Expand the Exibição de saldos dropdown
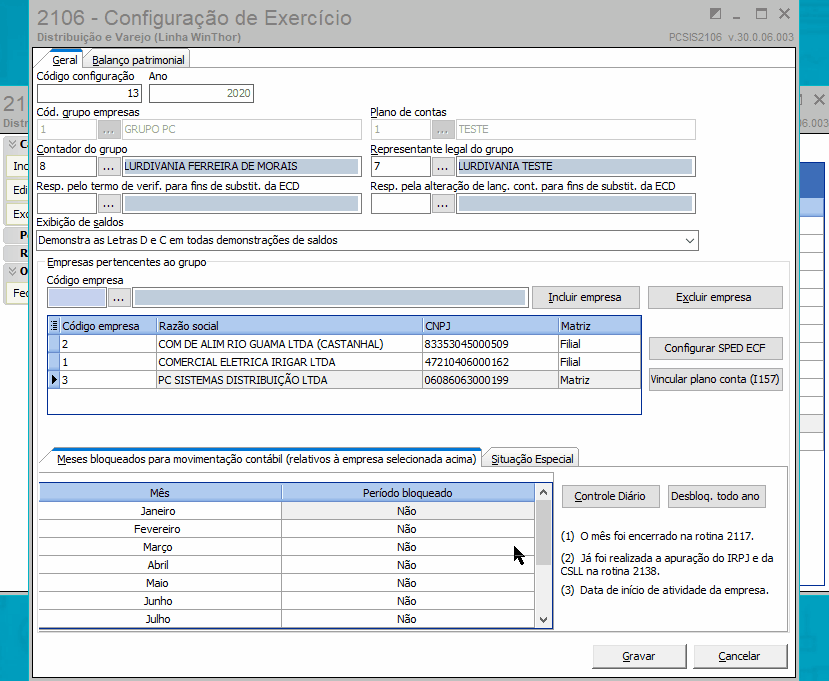Viewport: 829px width, 681px height. tap(689, 241)
